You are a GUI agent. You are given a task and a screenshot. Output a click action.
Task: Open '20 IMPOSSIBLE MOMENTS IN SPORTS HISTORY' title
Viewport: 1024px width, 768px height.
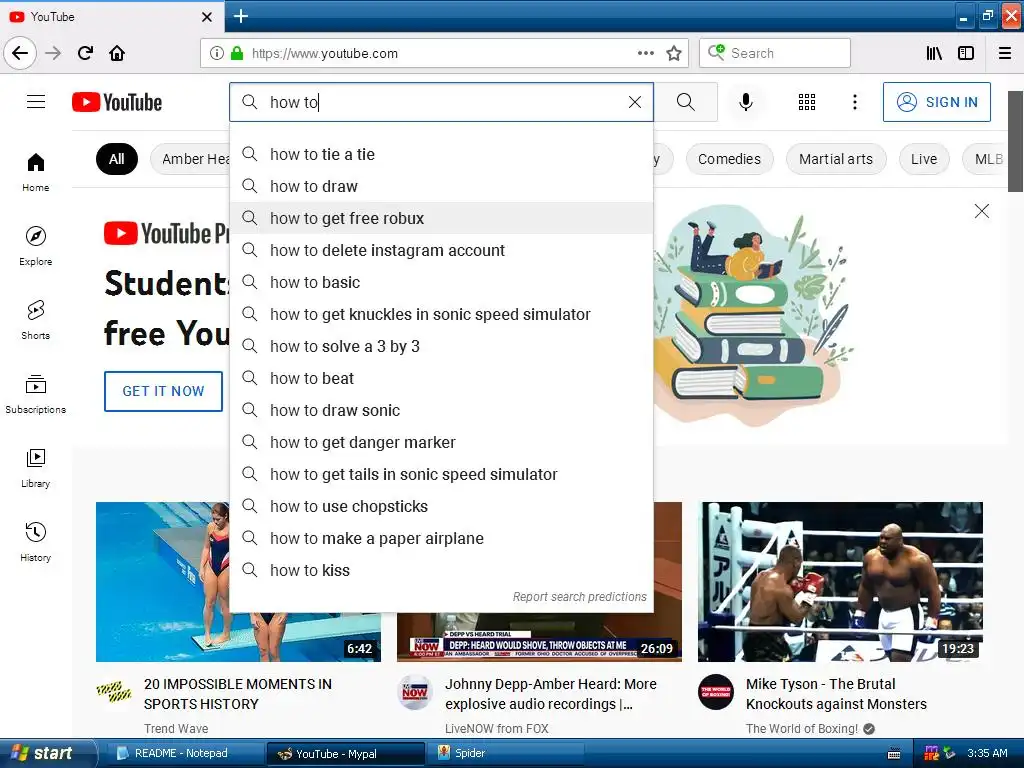coord(238,694)
